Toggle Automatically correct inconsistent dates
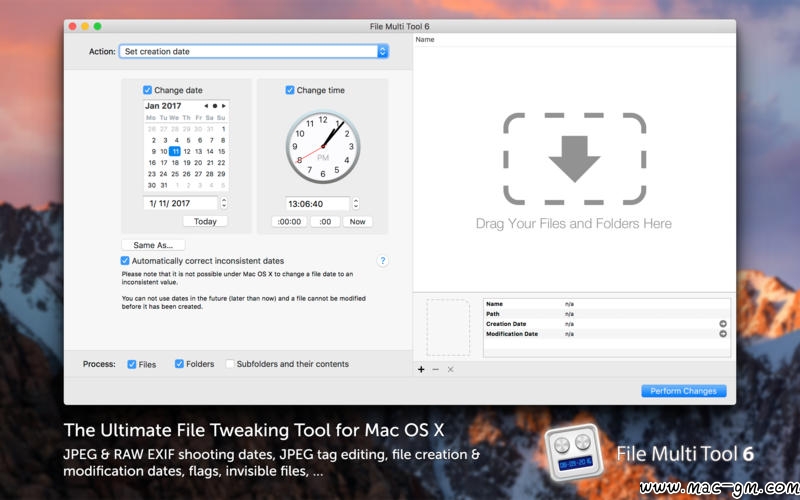Image resolution: width=800 pixels, height=500 pixels. click(125, 261)
